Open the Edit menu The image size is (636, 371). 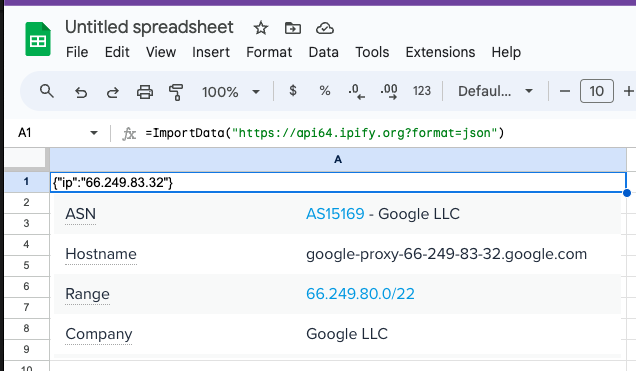click(x=117, y=52)
